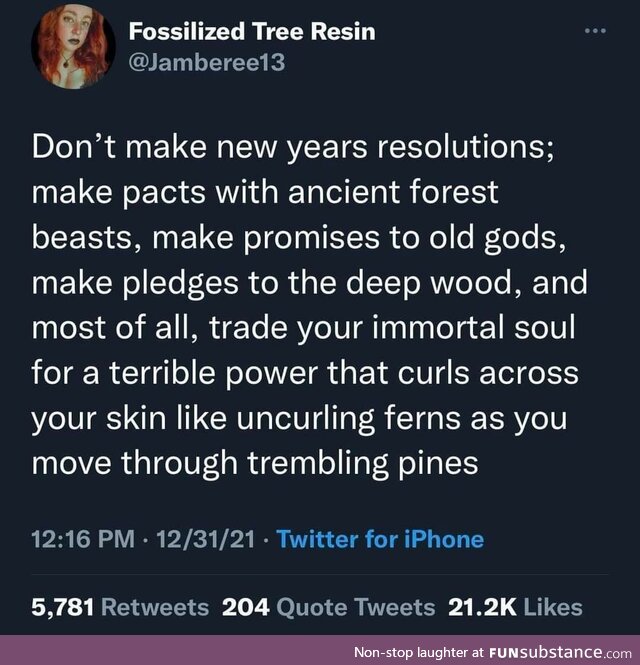
Task: View the 12:16 PM timestamp
Action: [x=83, y=539]
